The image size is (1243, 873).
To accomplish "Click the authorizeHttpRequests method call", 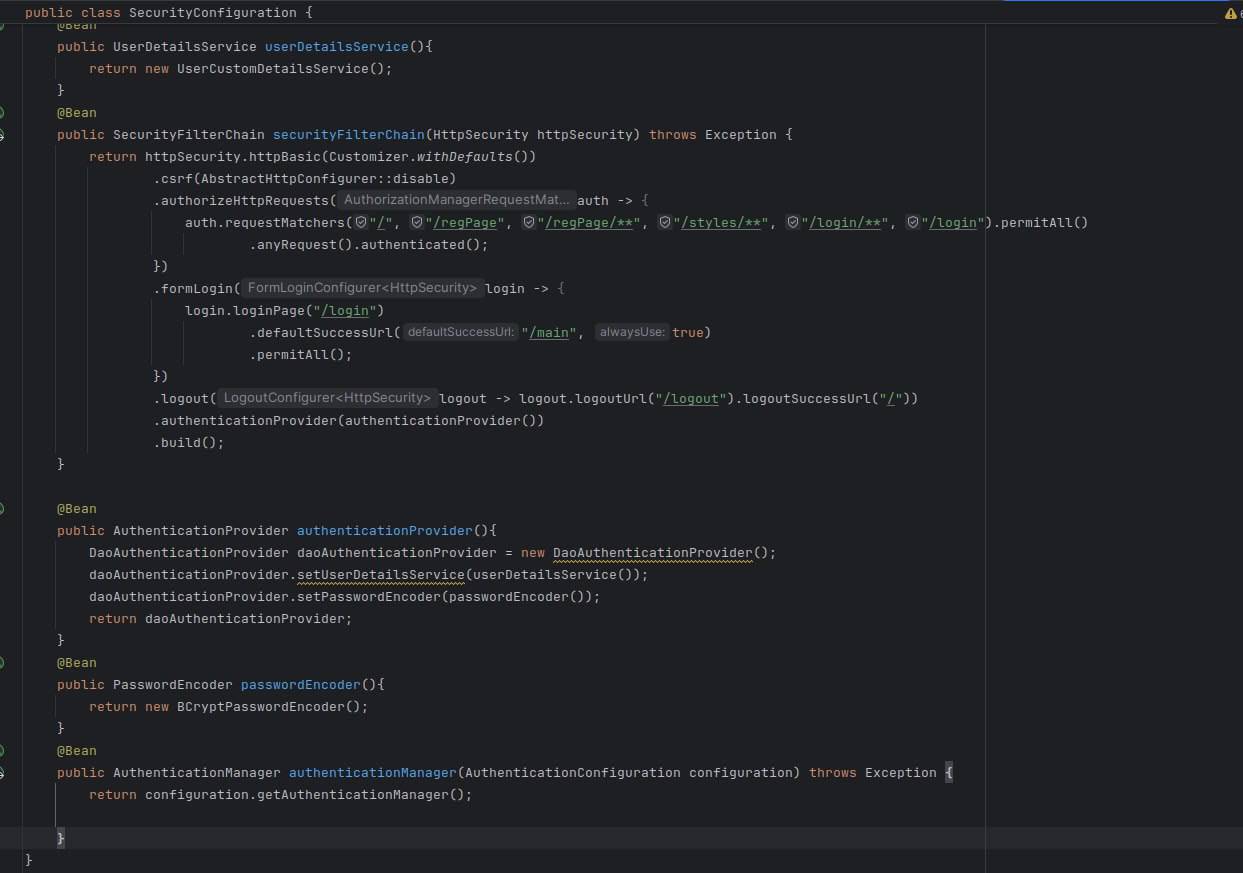I will click(245, 201).
